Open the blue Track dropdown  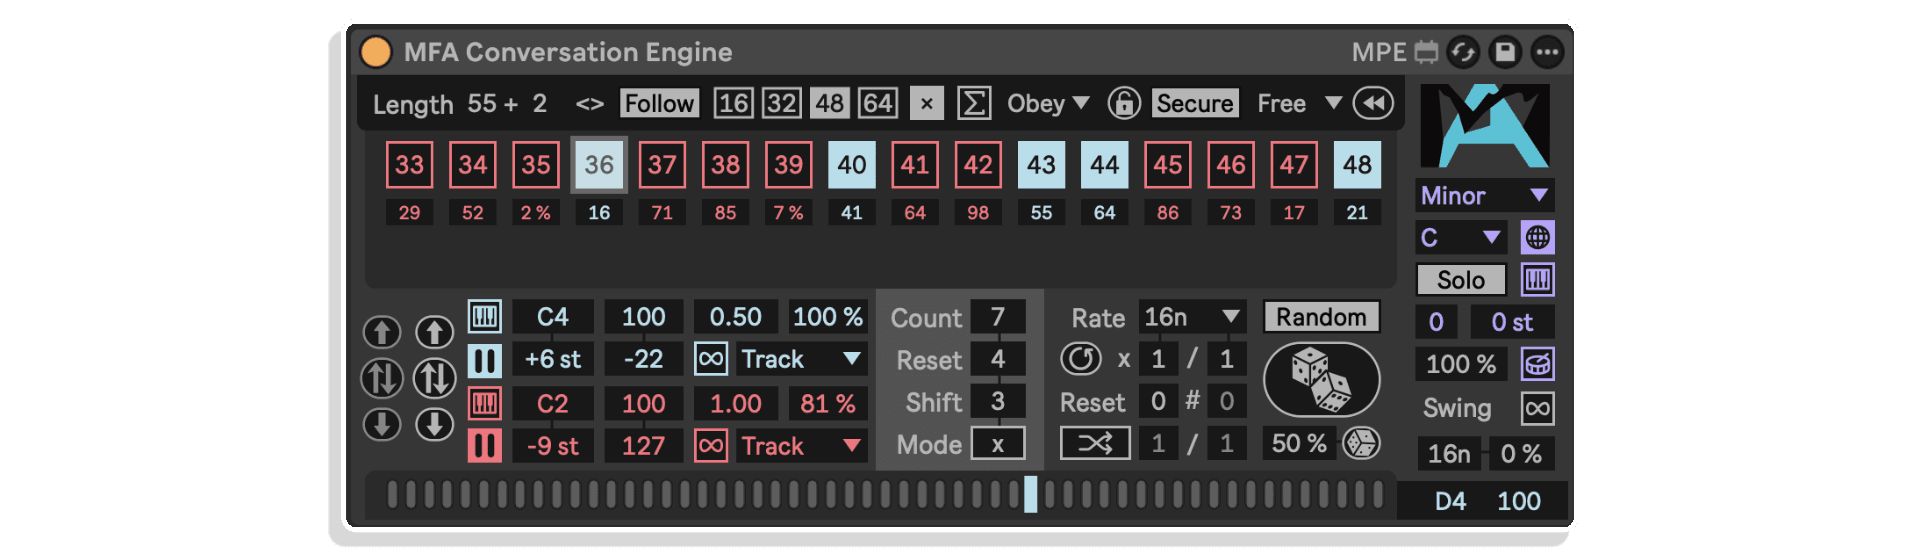tap(801, 359)
